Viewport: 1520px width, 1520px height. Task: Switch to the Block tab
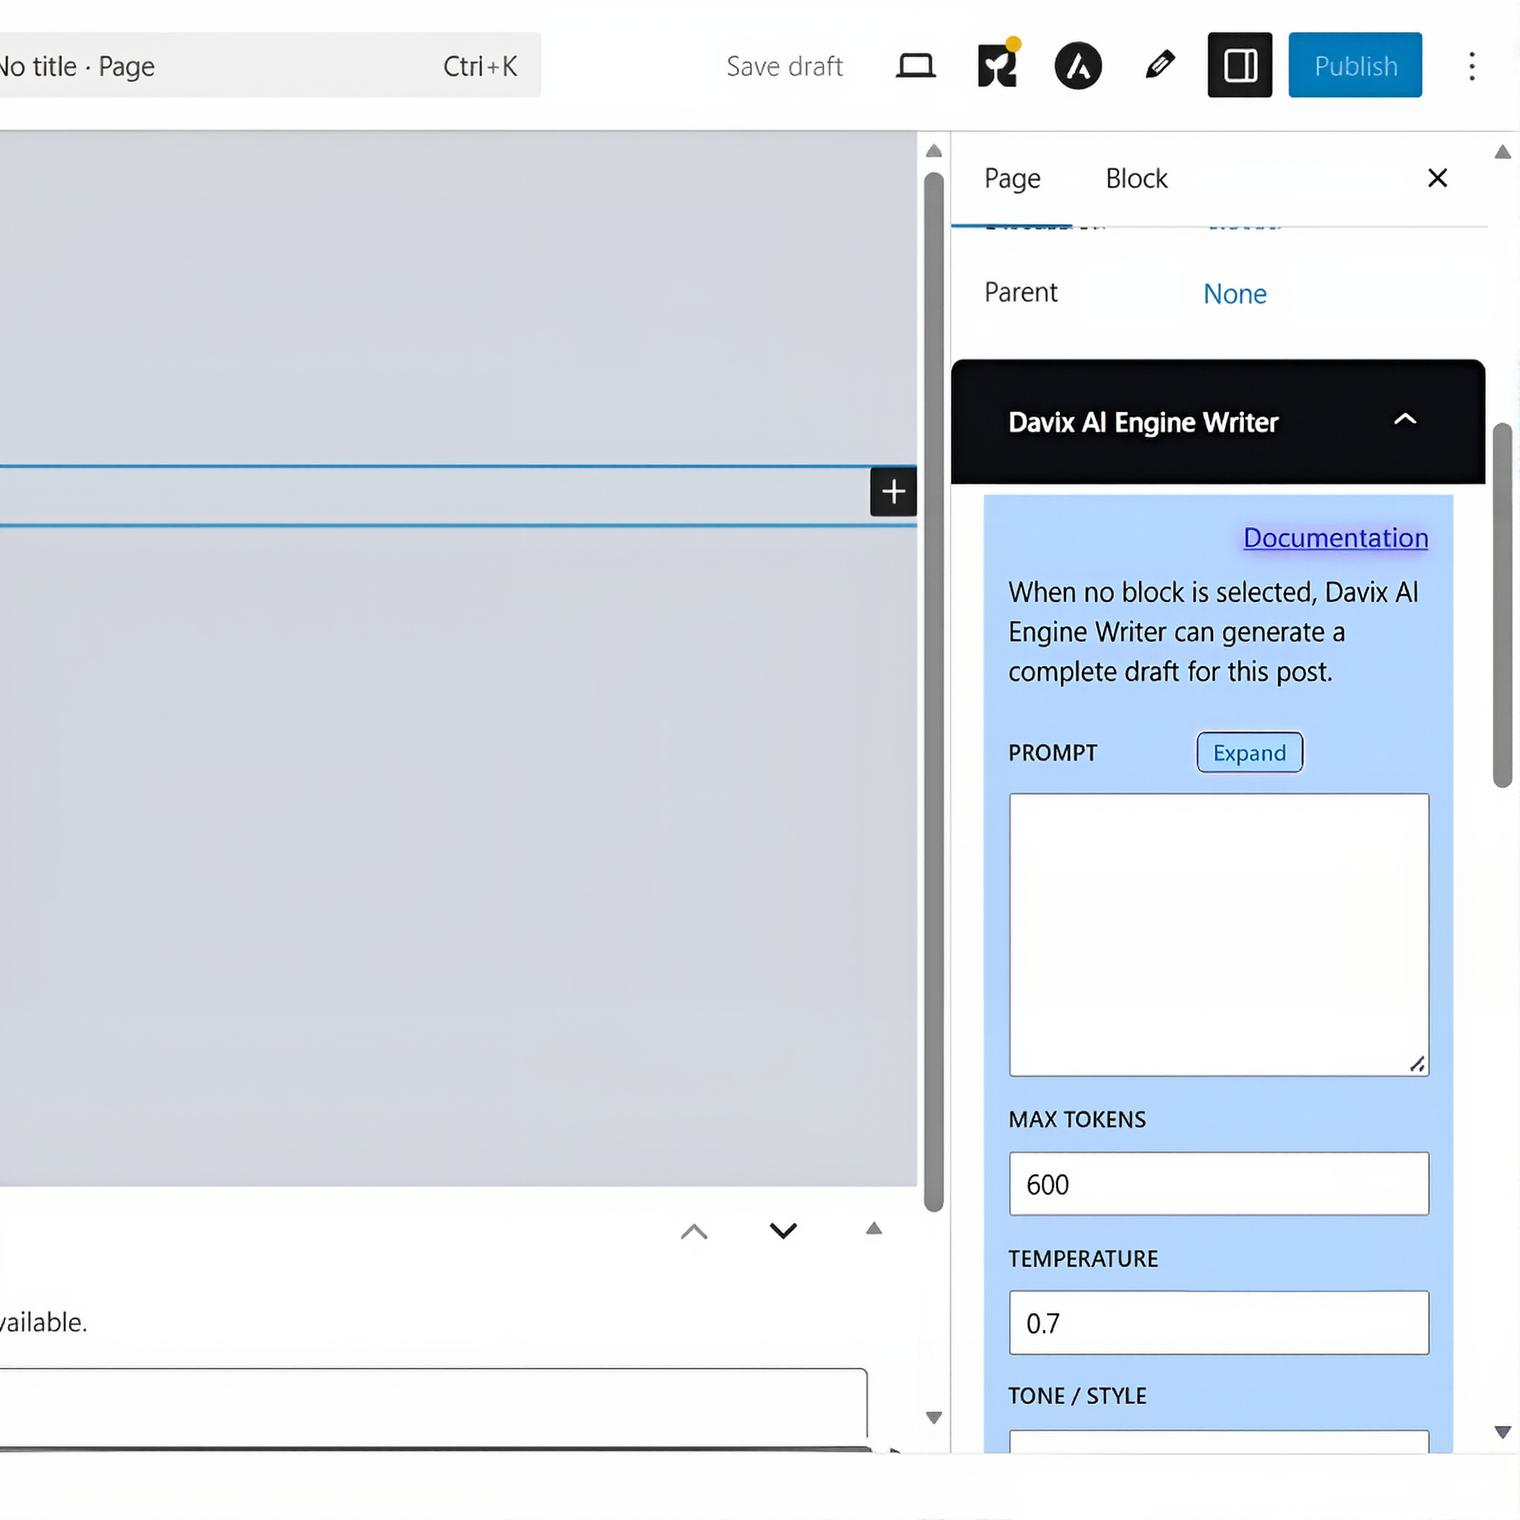pos(1136,178)
